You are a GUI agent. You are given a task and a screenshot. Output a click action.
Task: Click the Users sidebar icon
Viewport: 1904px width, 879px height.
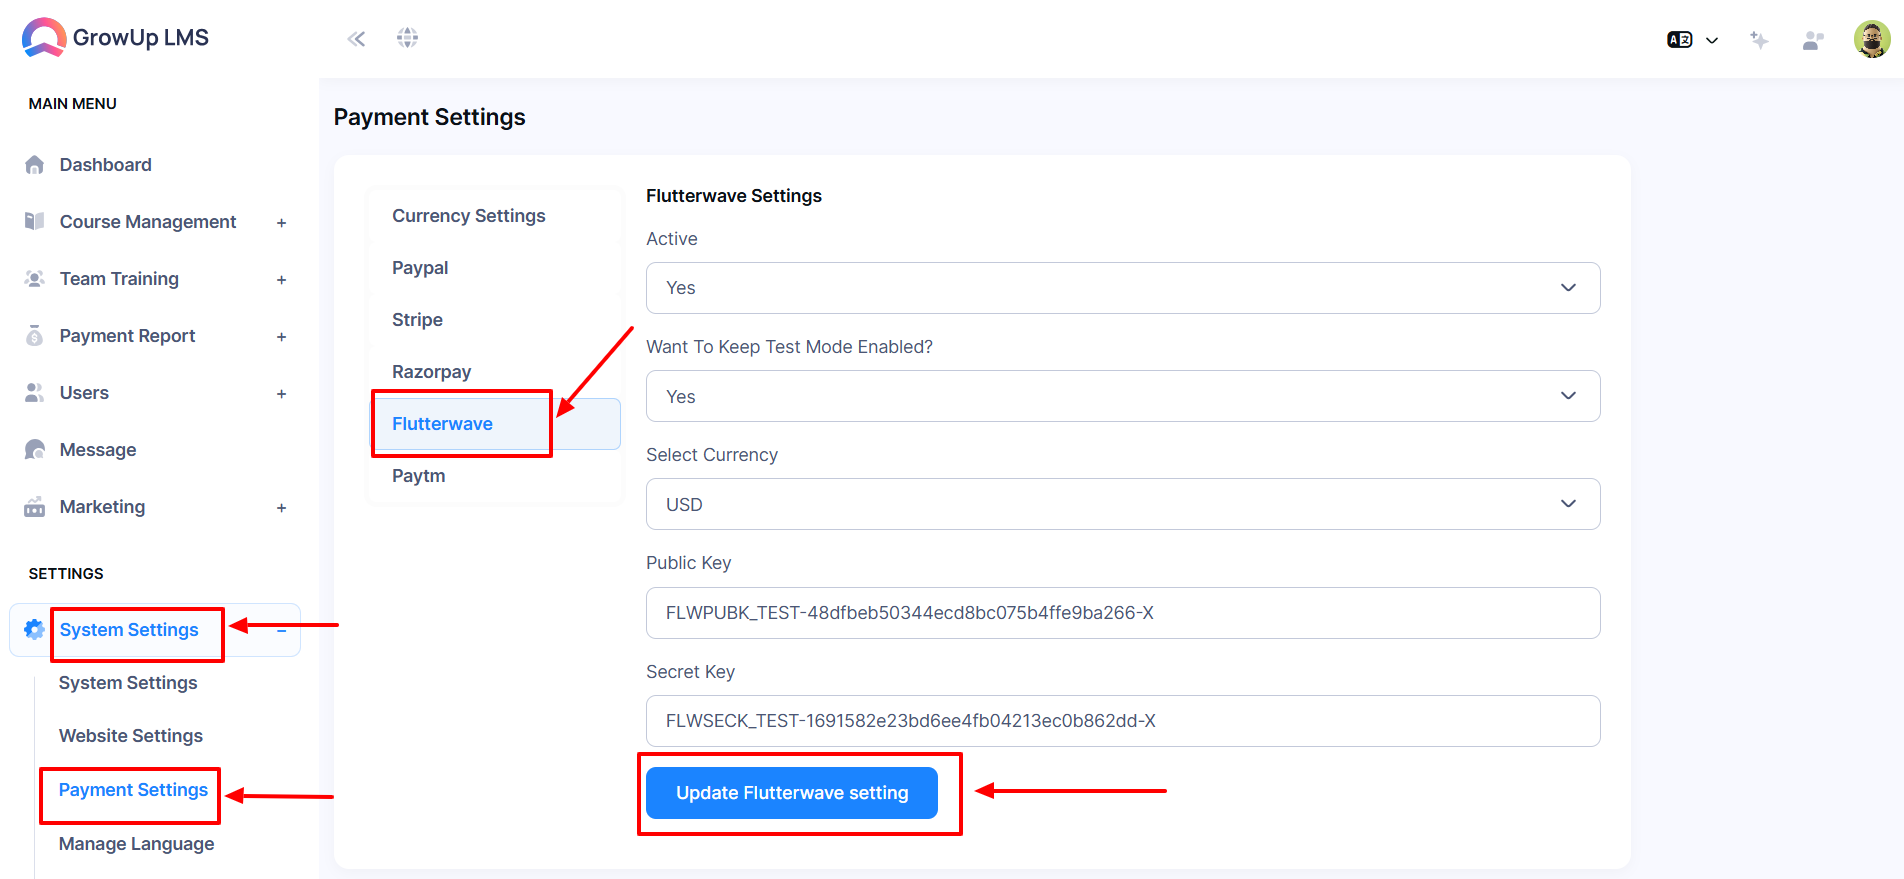(35, 392)
